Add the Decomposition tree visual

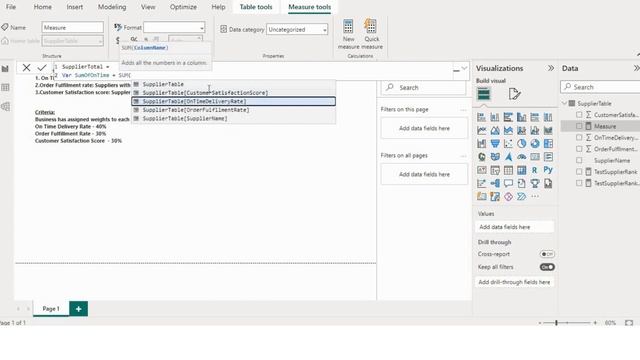click(495, 184)
